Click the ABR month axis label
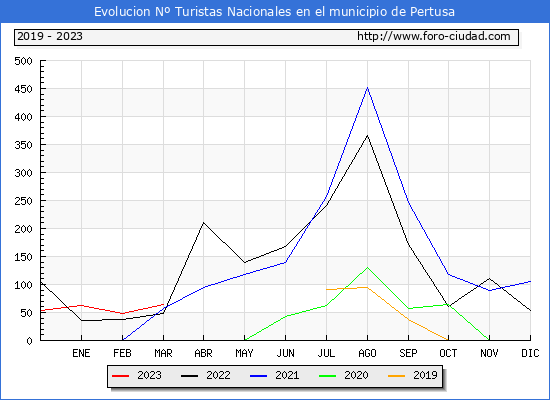Image resolution: width=550 pixels, height=400 pixels. click(203, 353)
